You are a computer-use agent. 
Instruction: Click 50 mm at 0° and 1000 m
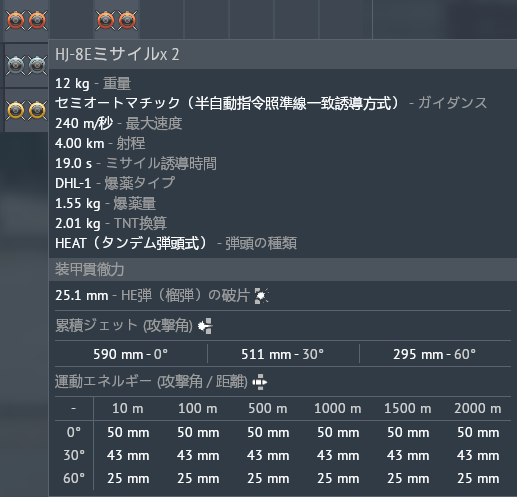pyautogui.click(x=338, y=433)
